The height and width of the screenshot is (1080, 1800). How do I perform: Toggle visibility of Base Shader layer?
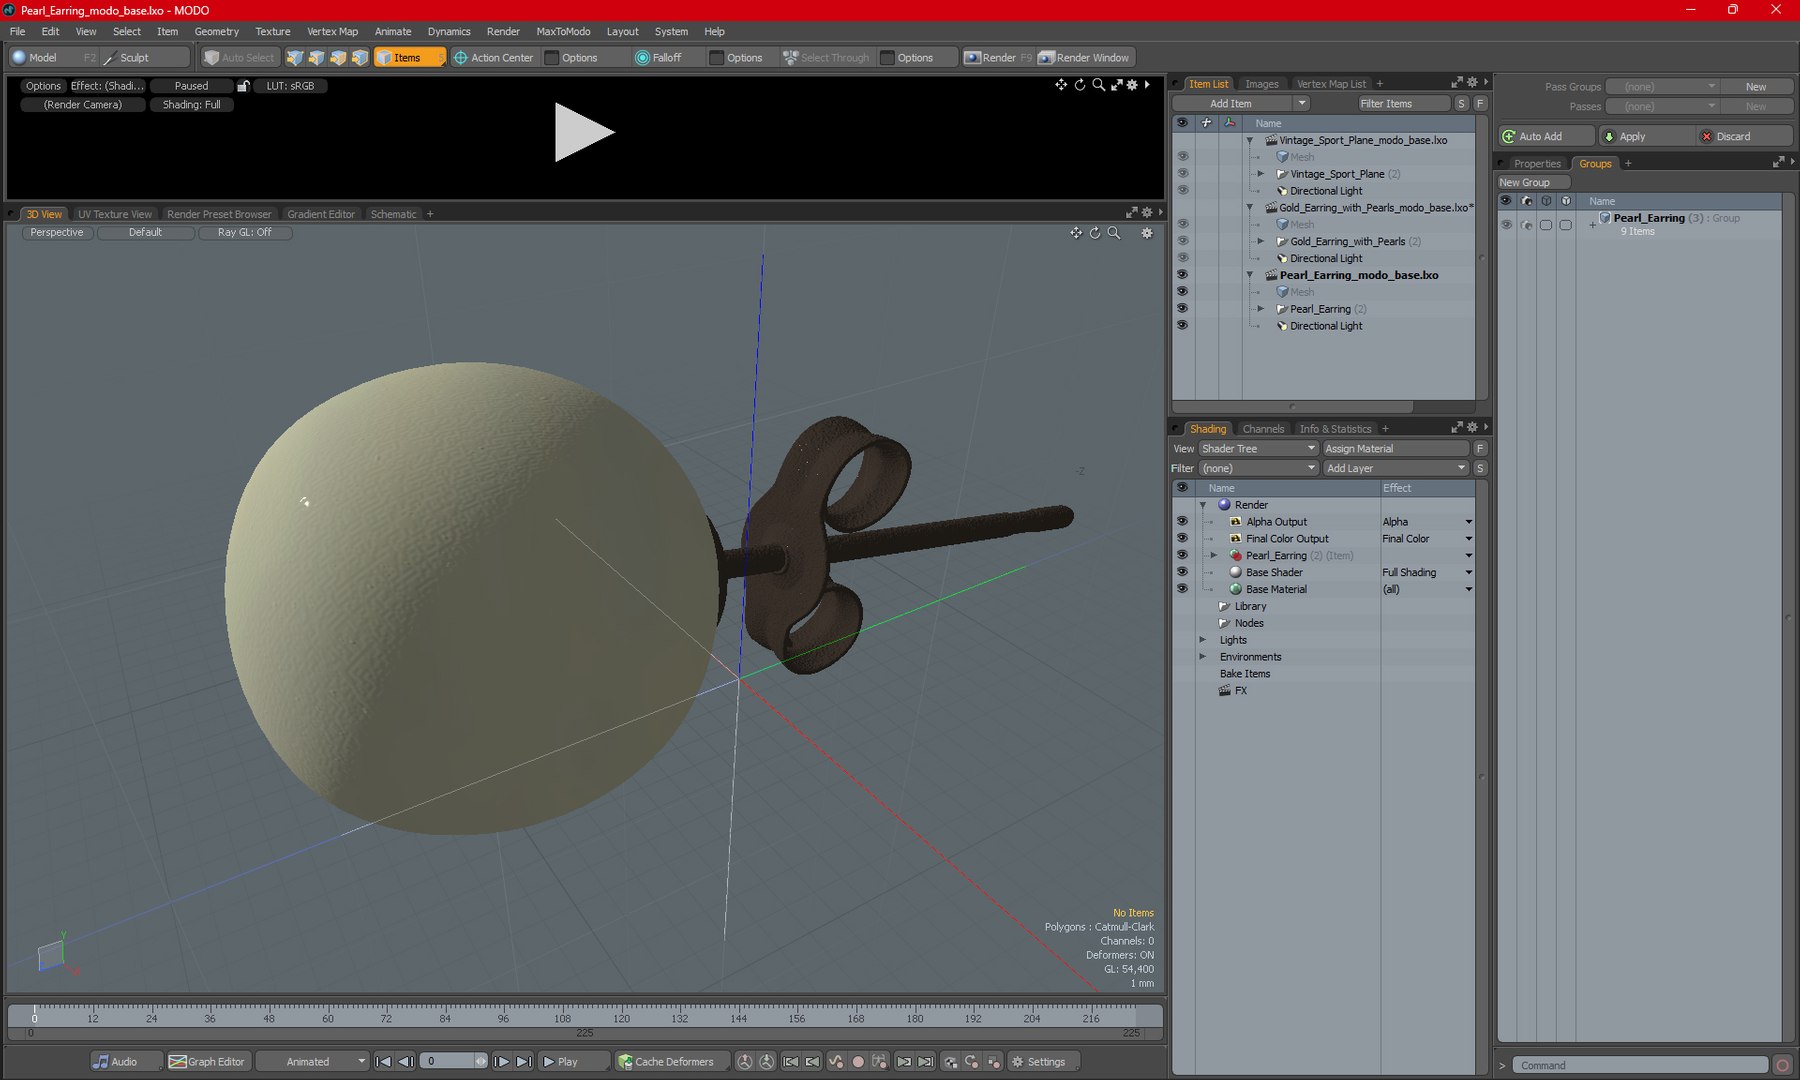coord(1182,572)
